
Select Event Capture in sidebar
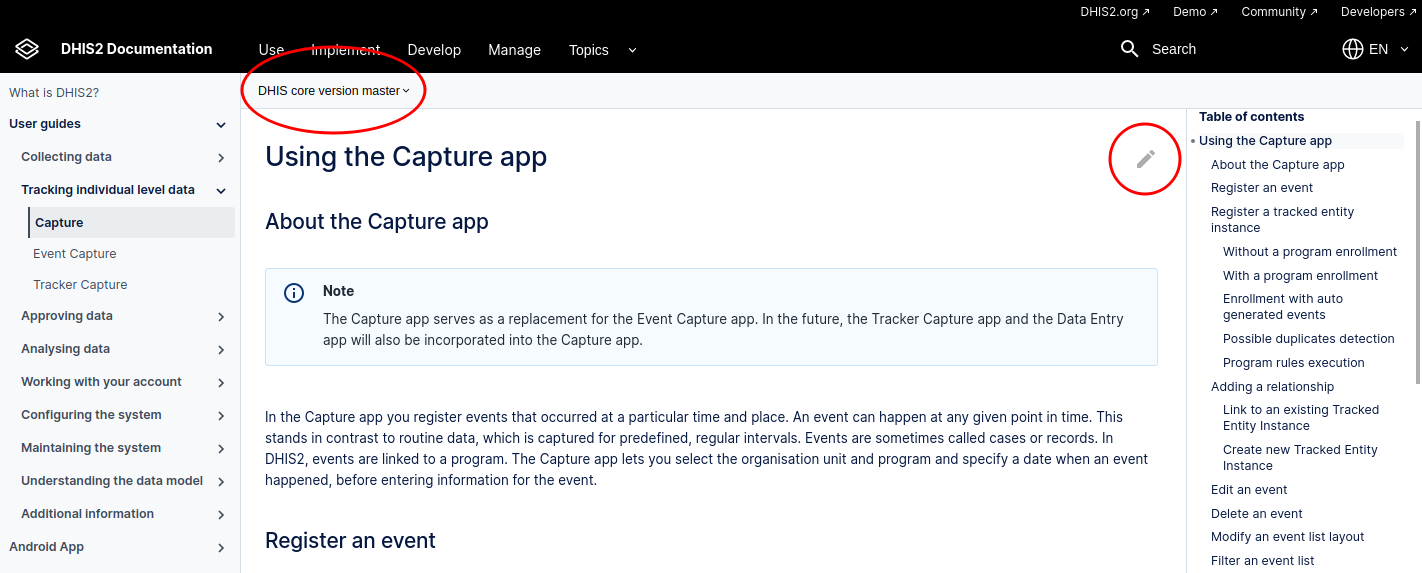75,254
